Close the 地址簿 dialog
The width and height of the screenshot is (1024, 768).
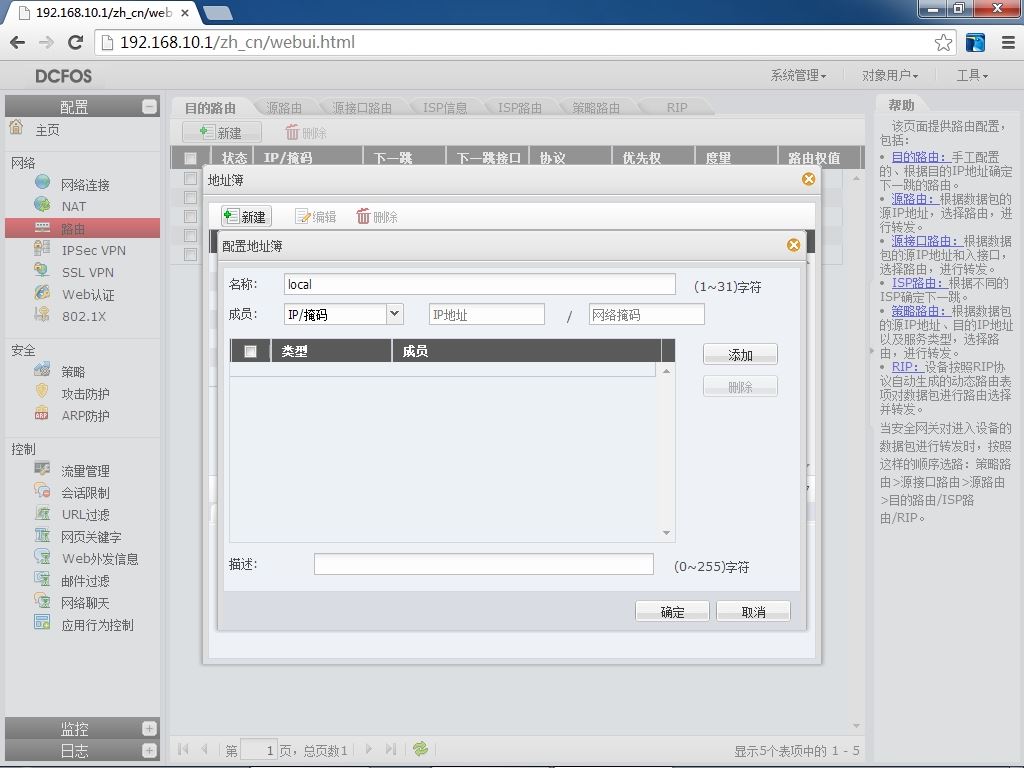[808, 179]
